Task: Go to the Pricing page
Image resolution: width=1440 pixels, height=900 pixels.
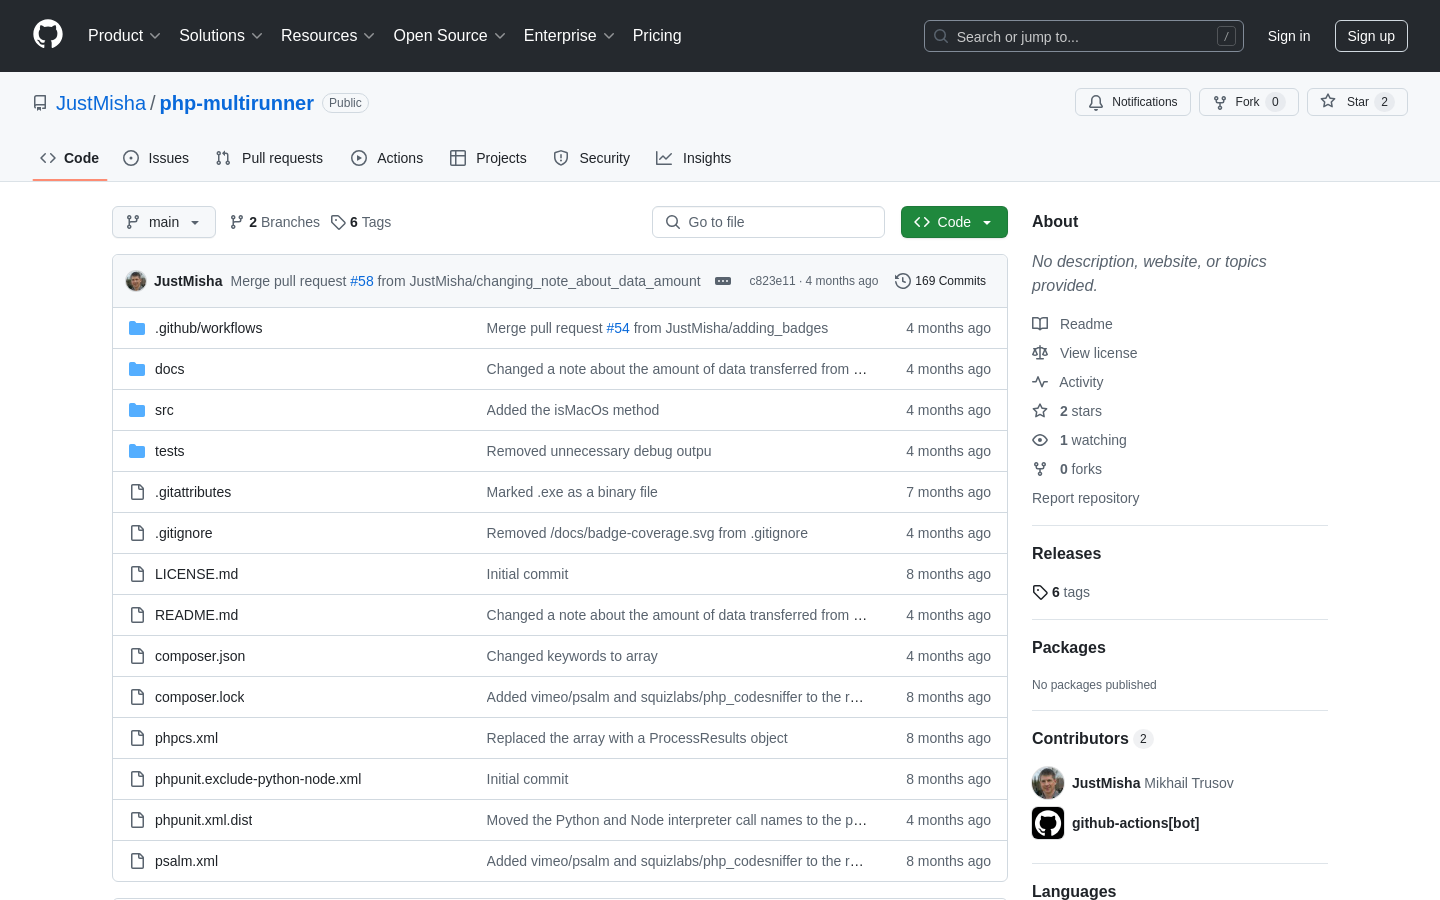Action: point(657,36)
